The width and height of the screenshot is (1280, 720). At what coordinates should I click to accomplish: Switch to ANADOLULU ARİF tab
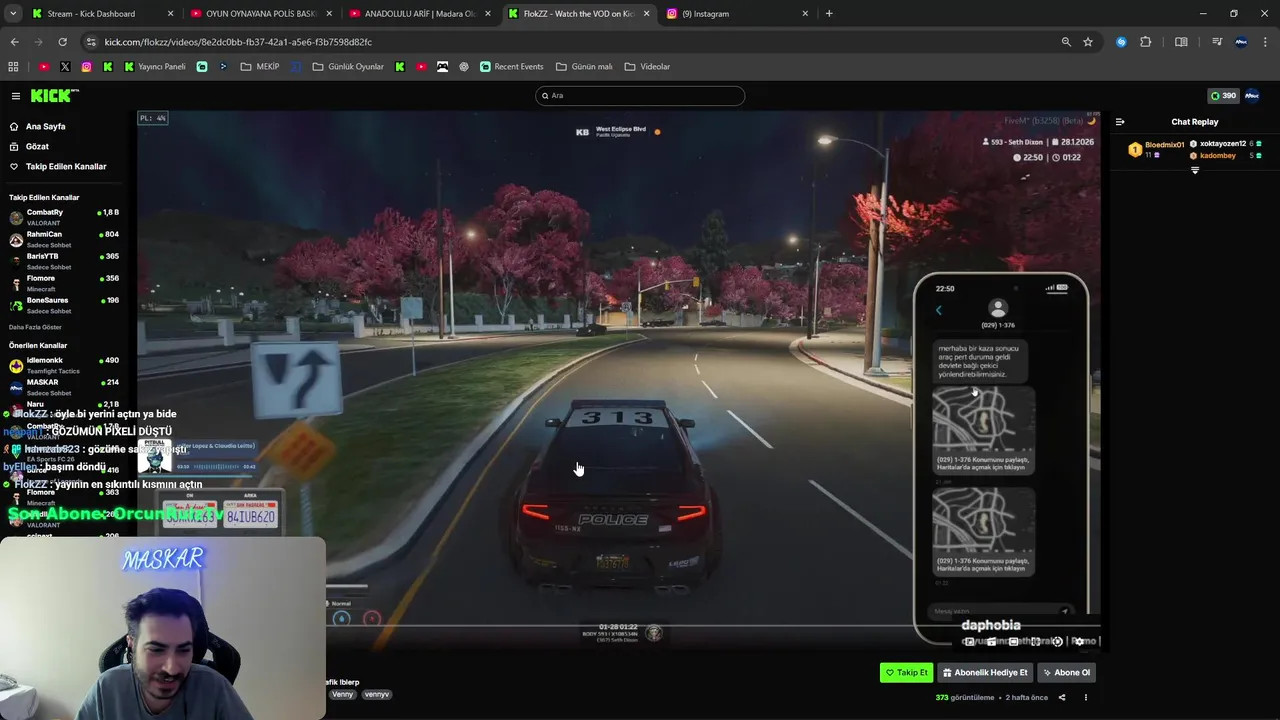pos(418,14)
